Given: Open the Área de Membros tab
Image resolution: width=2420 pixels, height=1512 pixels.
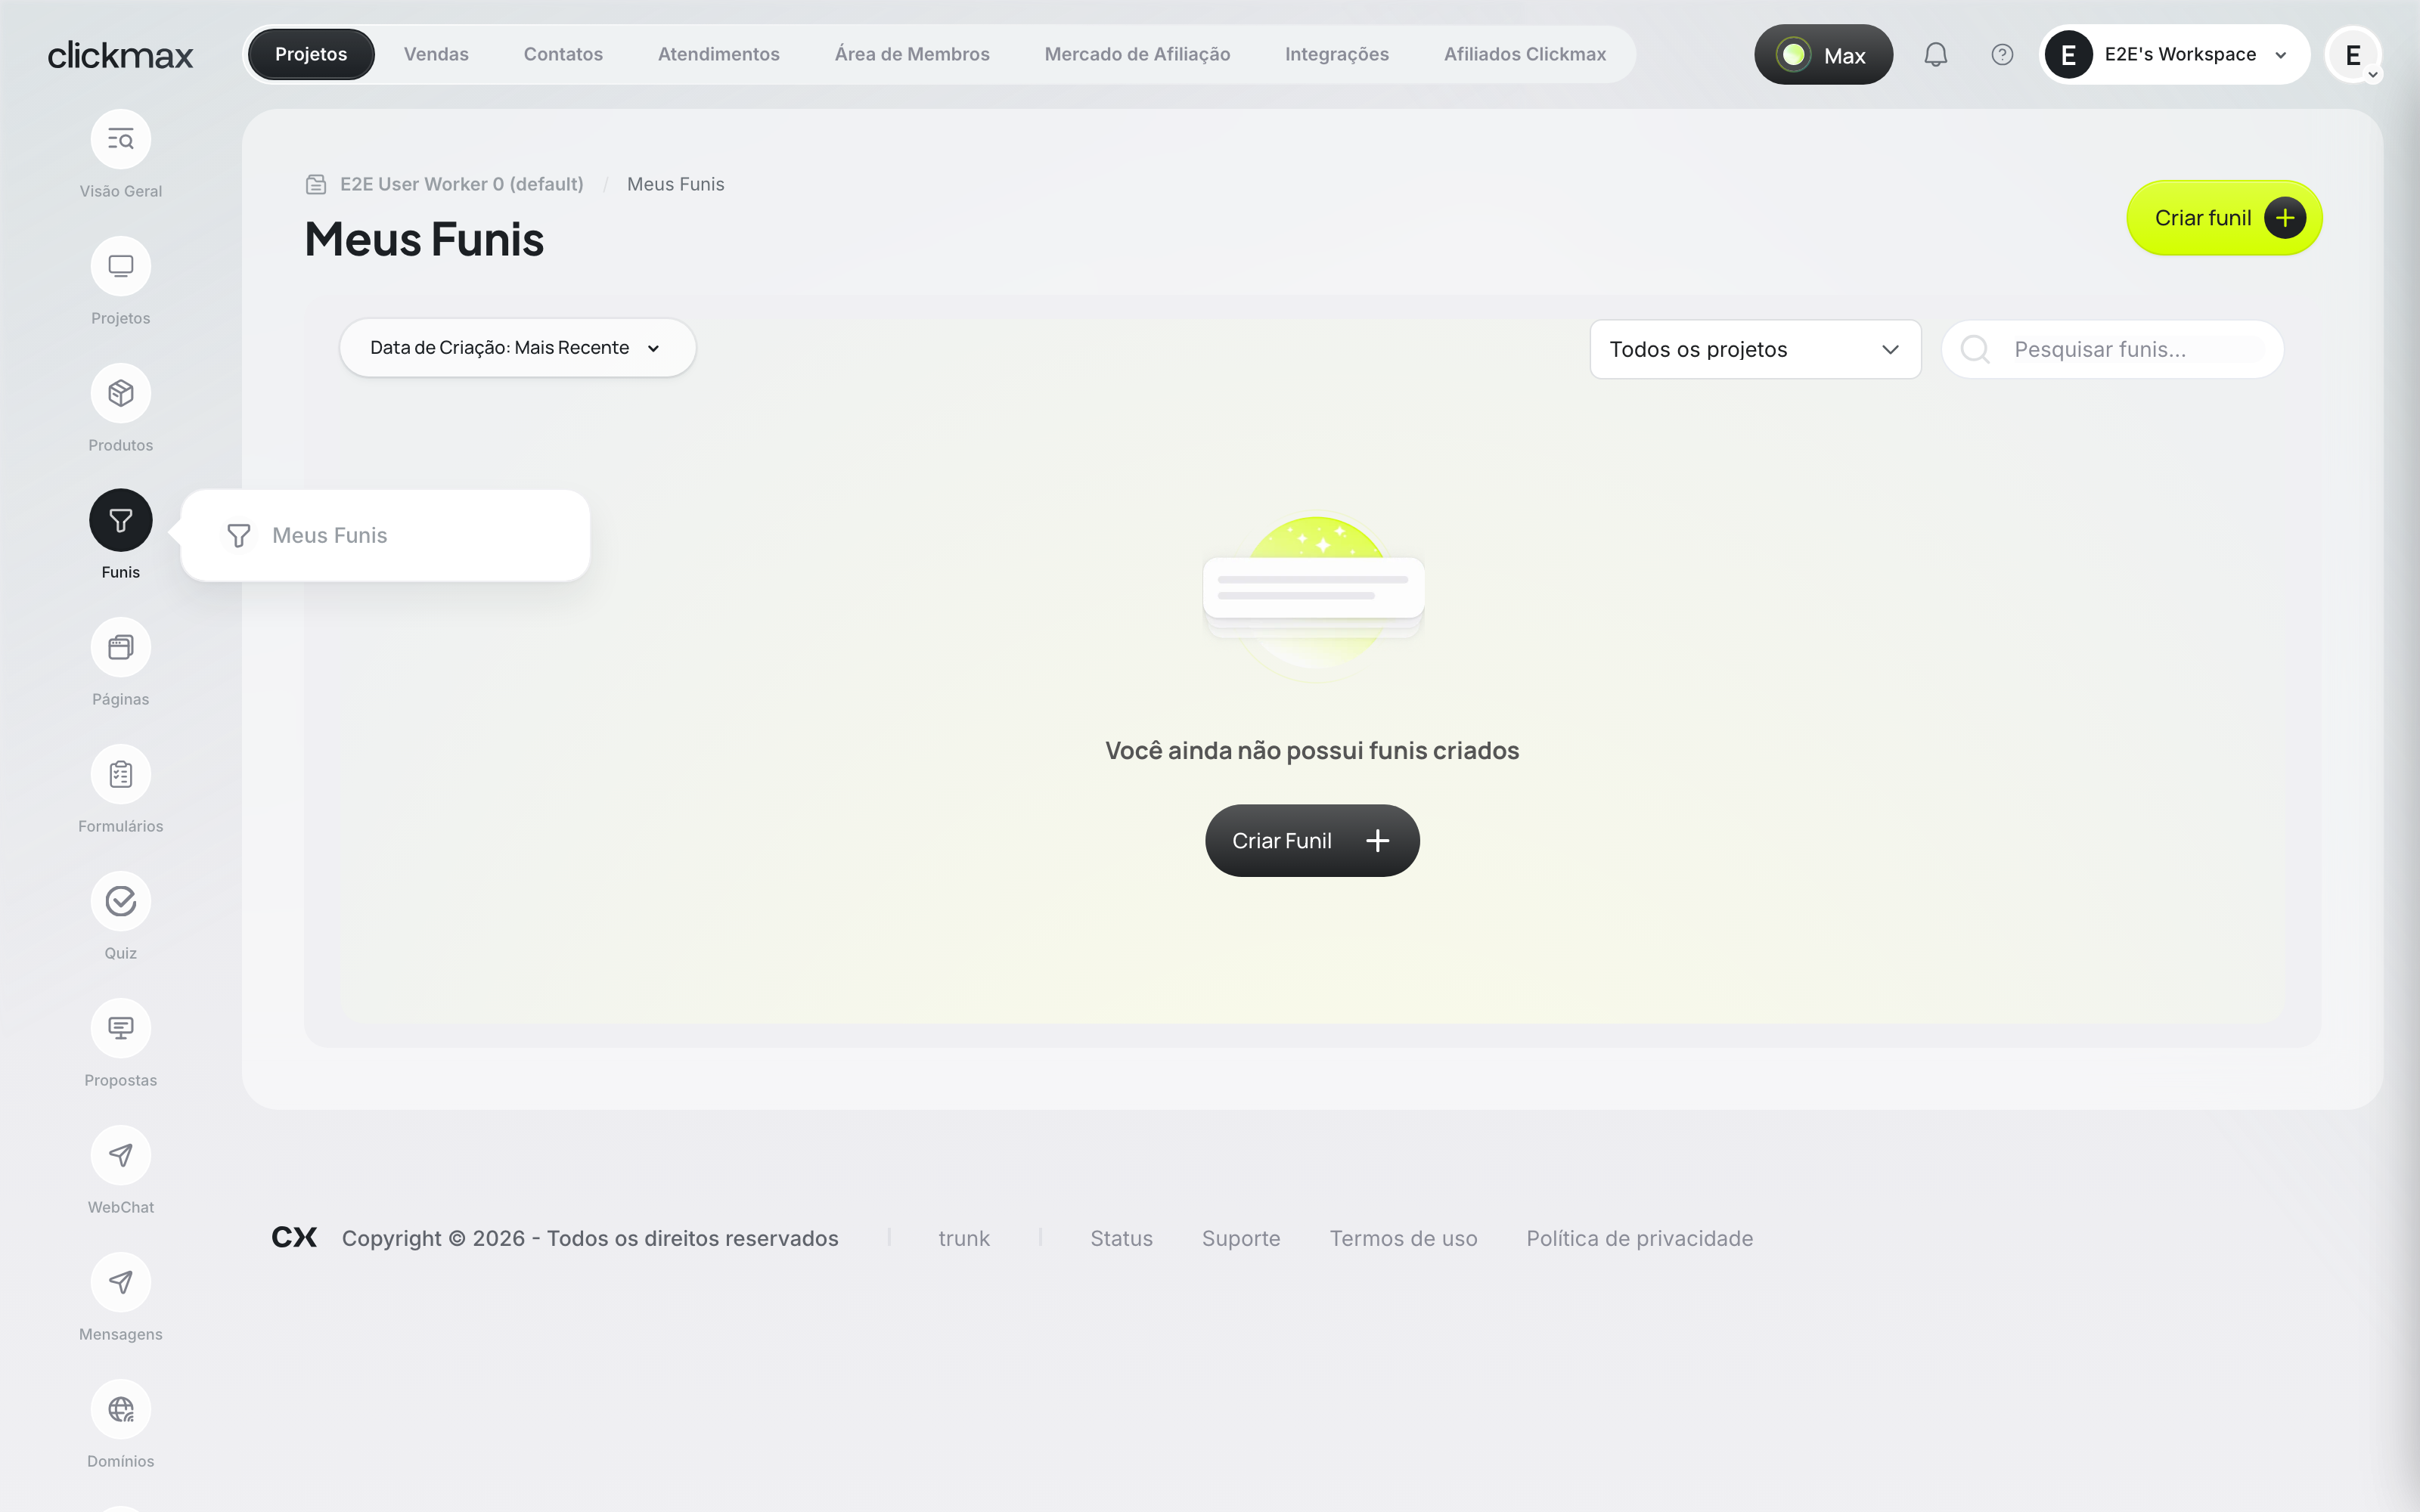Looking at the screenshot, I should tap(912, 54).
